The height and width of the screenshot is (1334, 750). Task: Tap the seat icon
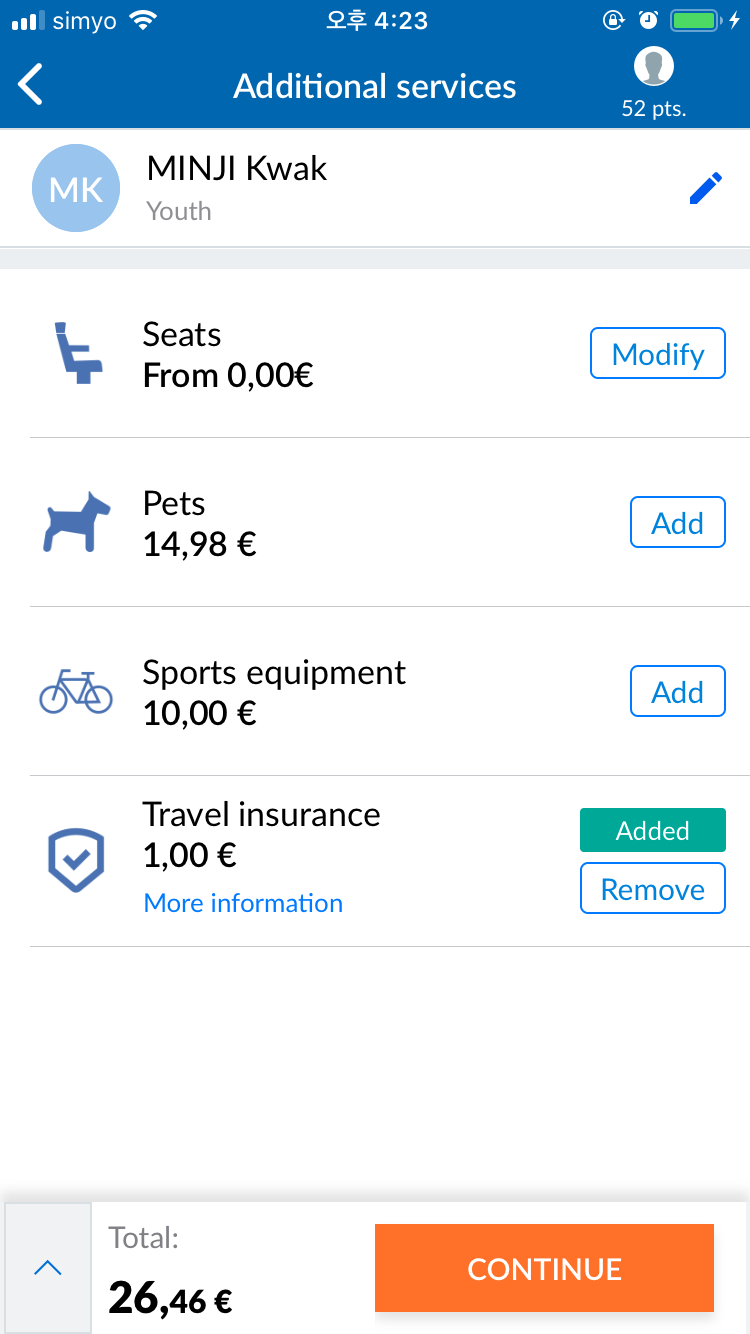point(76,354)
